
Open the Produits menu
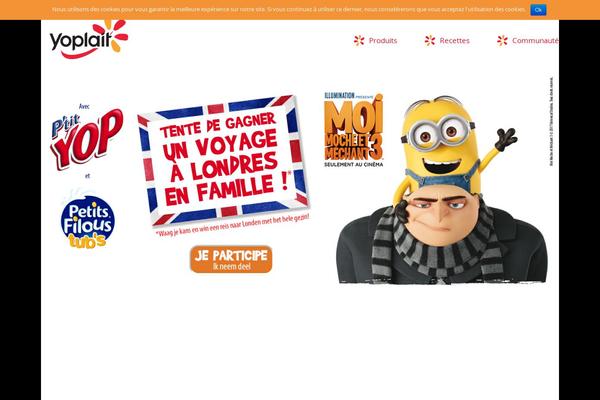tap(383, 41)
